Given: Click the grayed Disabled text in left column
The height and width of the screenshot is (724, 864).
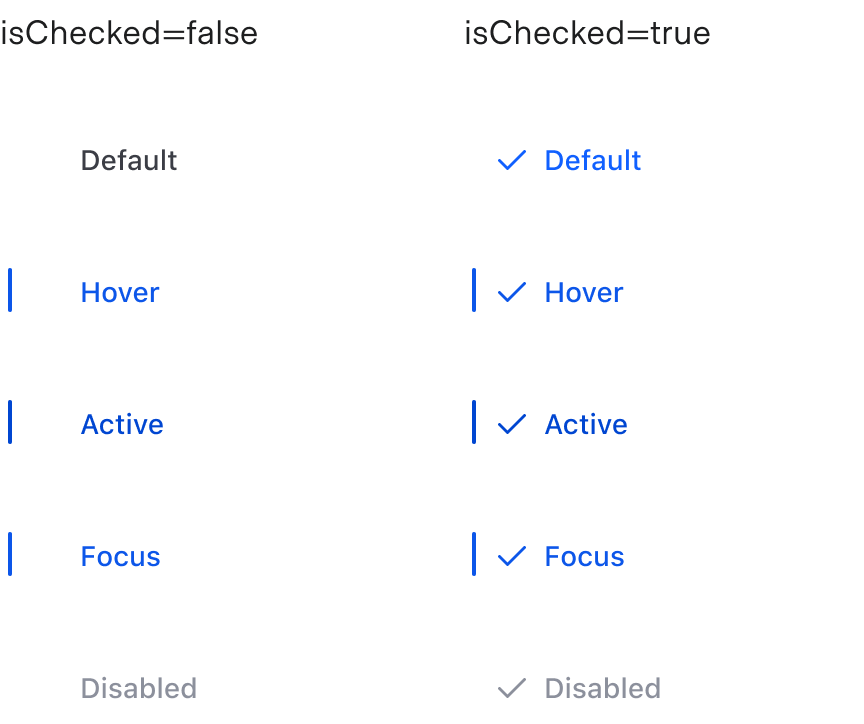Looking at the screenshot, I should (139, 688).
